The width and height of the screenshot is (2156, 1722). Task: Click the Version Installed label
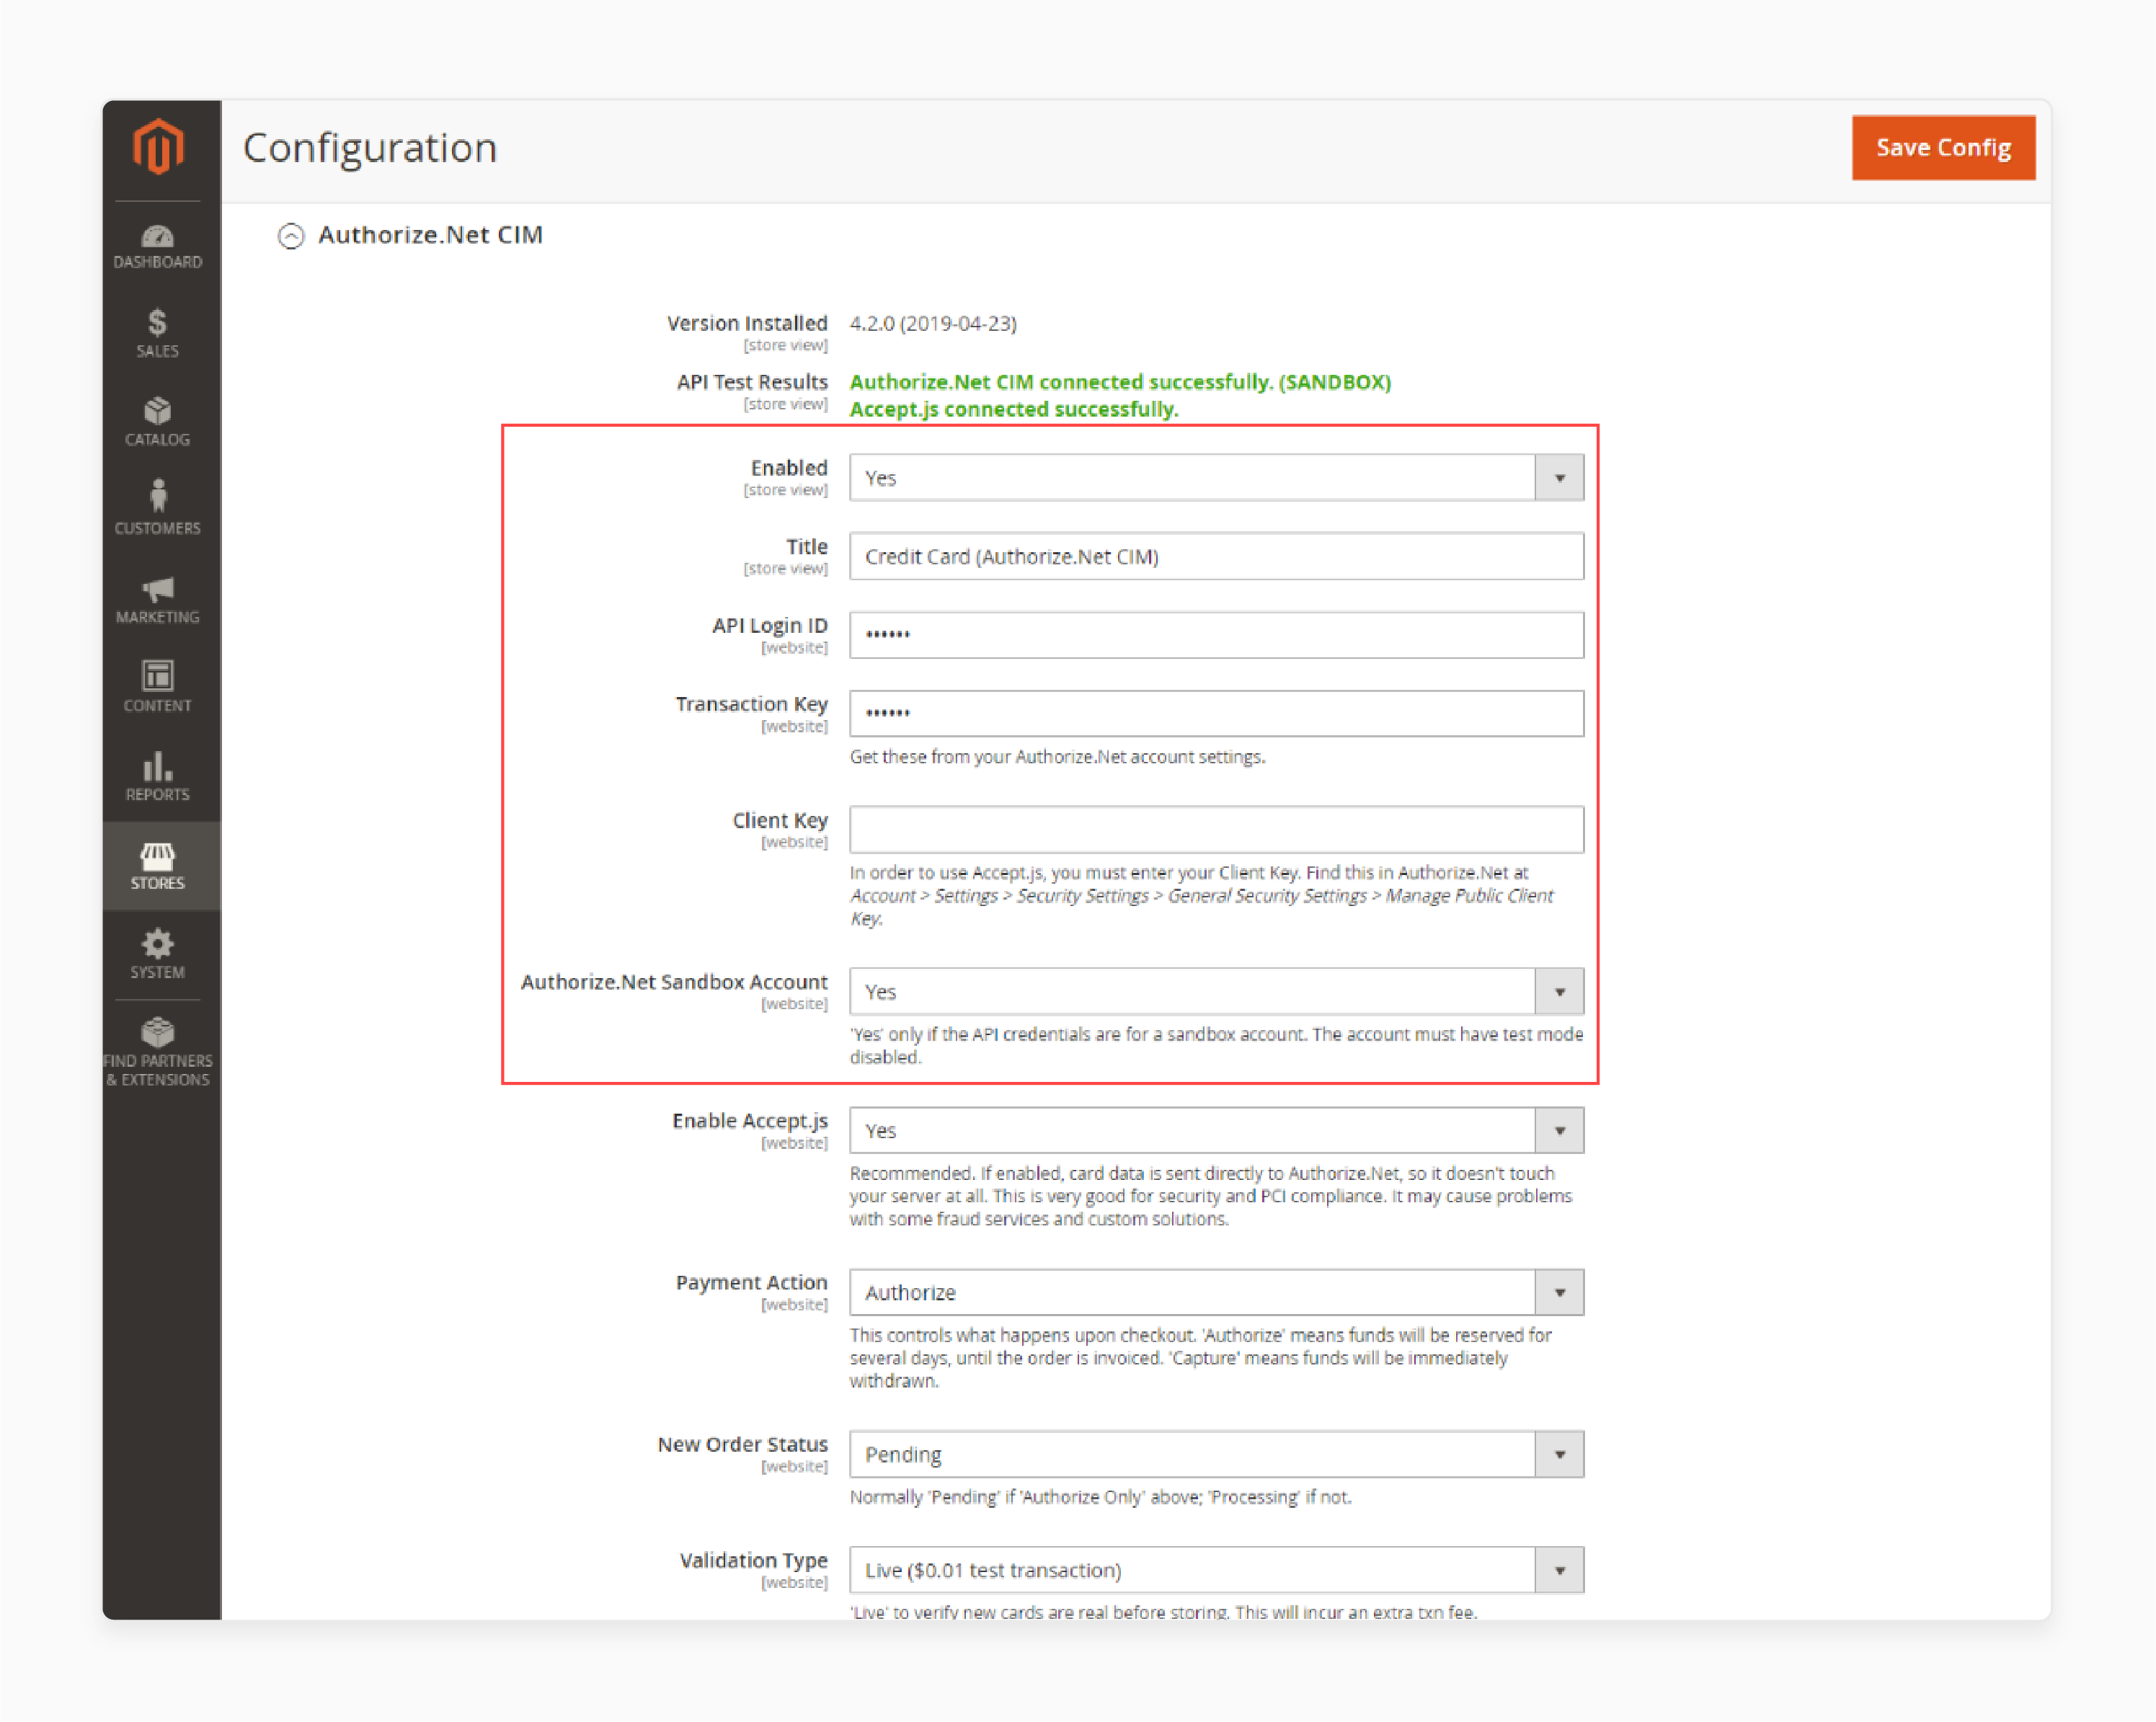pyautogui.click(x=747, y=324)
